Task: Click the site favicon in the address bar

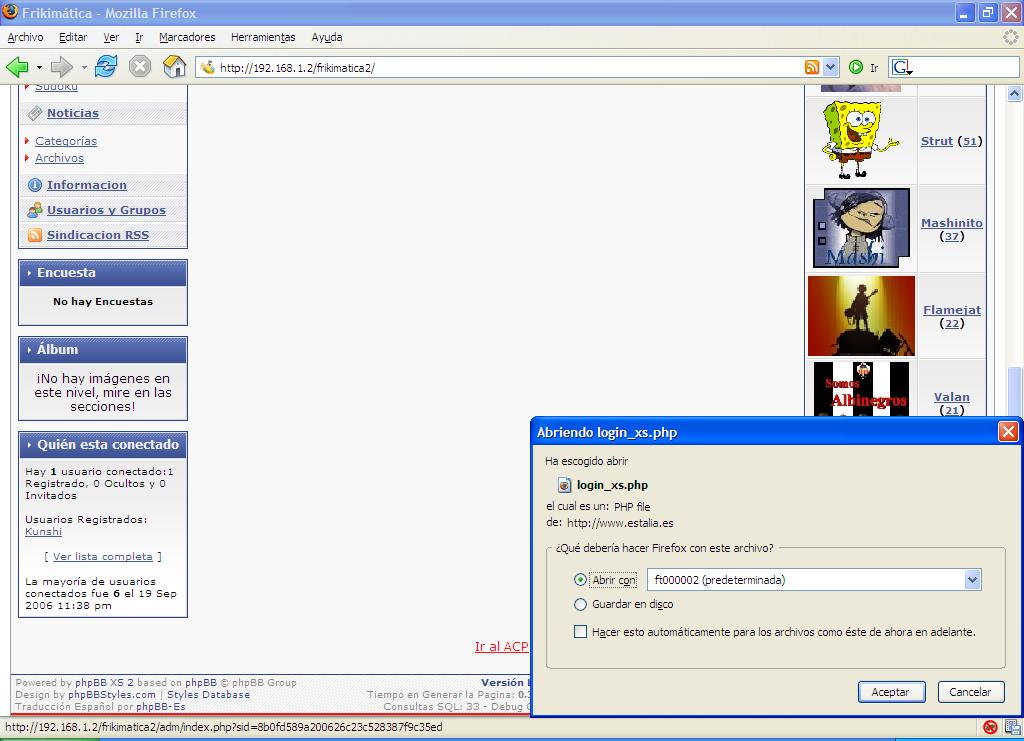Action: click(x=208, y=67)
